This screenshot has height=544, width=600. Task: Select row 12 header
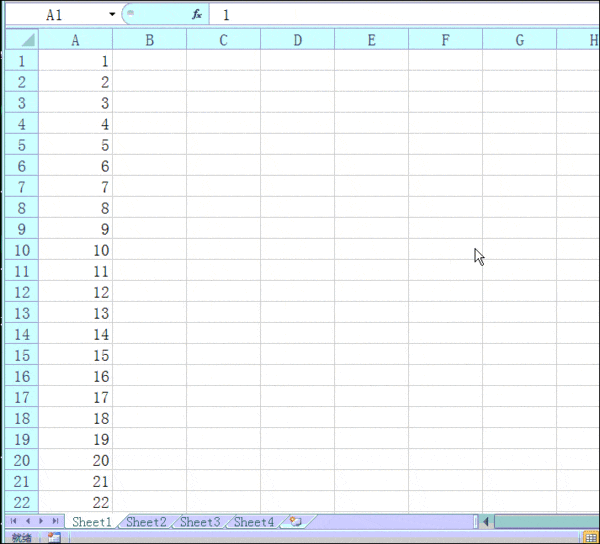[22, 292]
